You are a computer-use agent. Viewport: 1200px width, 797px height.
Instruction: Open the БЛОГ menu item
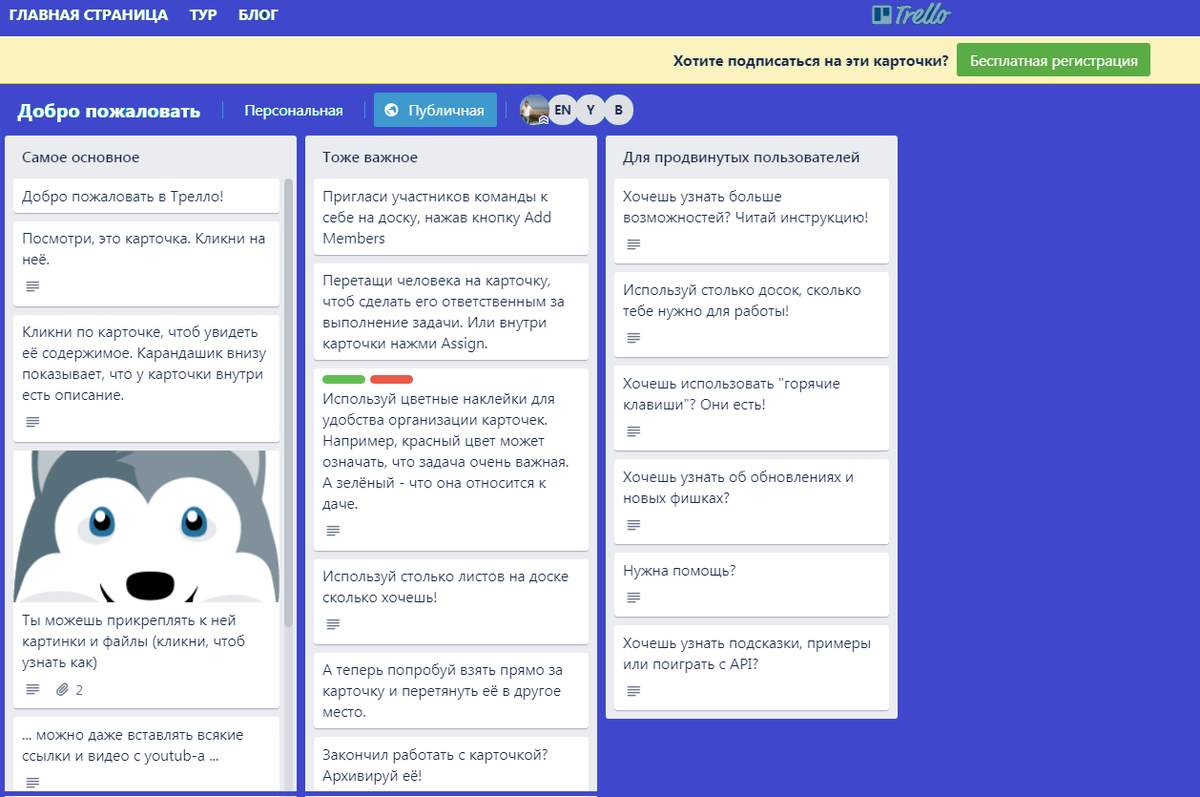pos(257,14)
